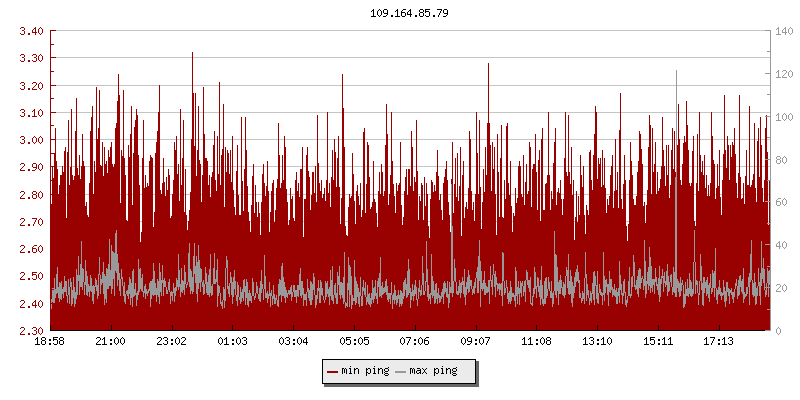Click the 20 right axis value

pyautogui.click(x=780, y=288)
